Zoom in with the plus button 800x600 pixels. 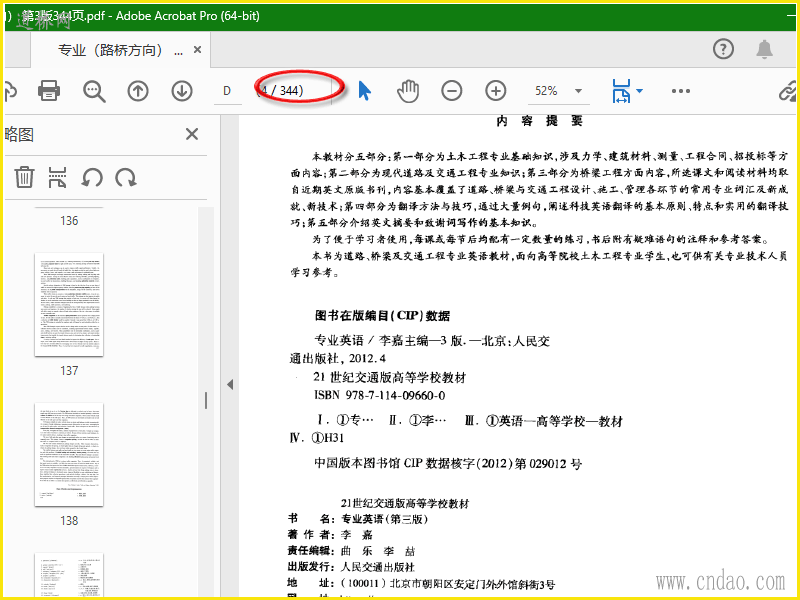[x=495, y=91]
